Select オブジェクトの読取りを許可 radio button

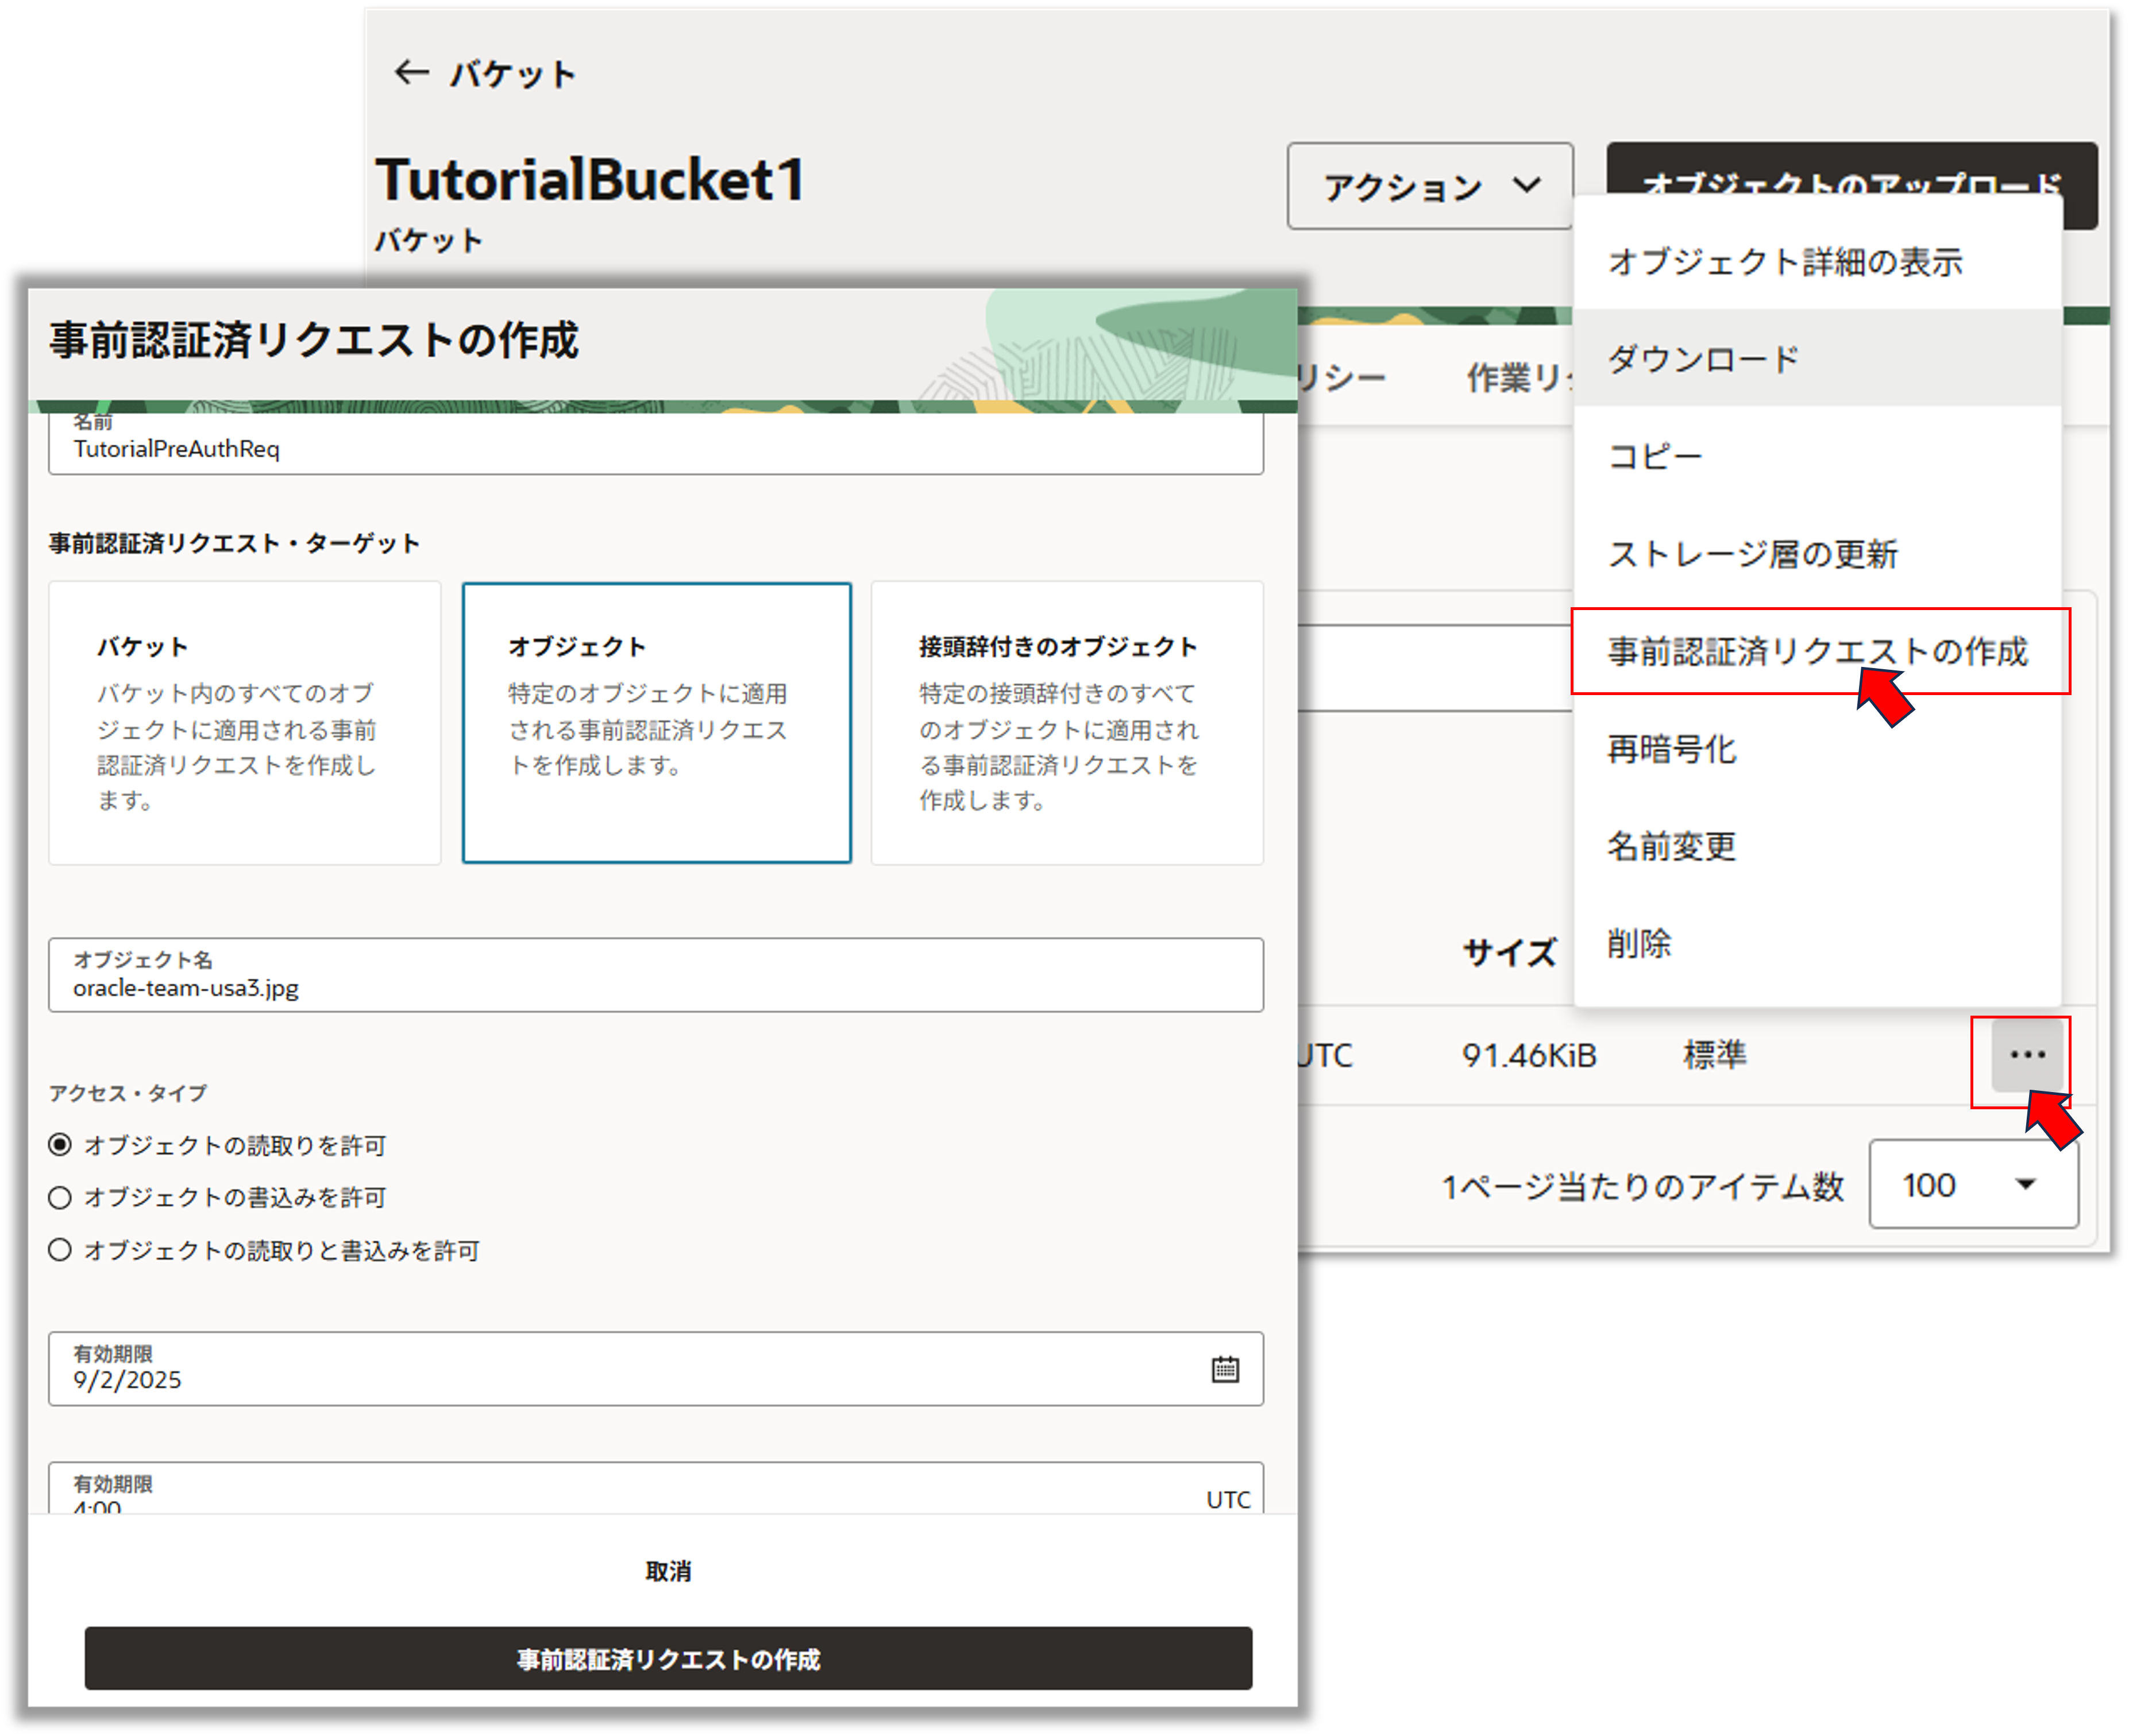[60, 1145]
